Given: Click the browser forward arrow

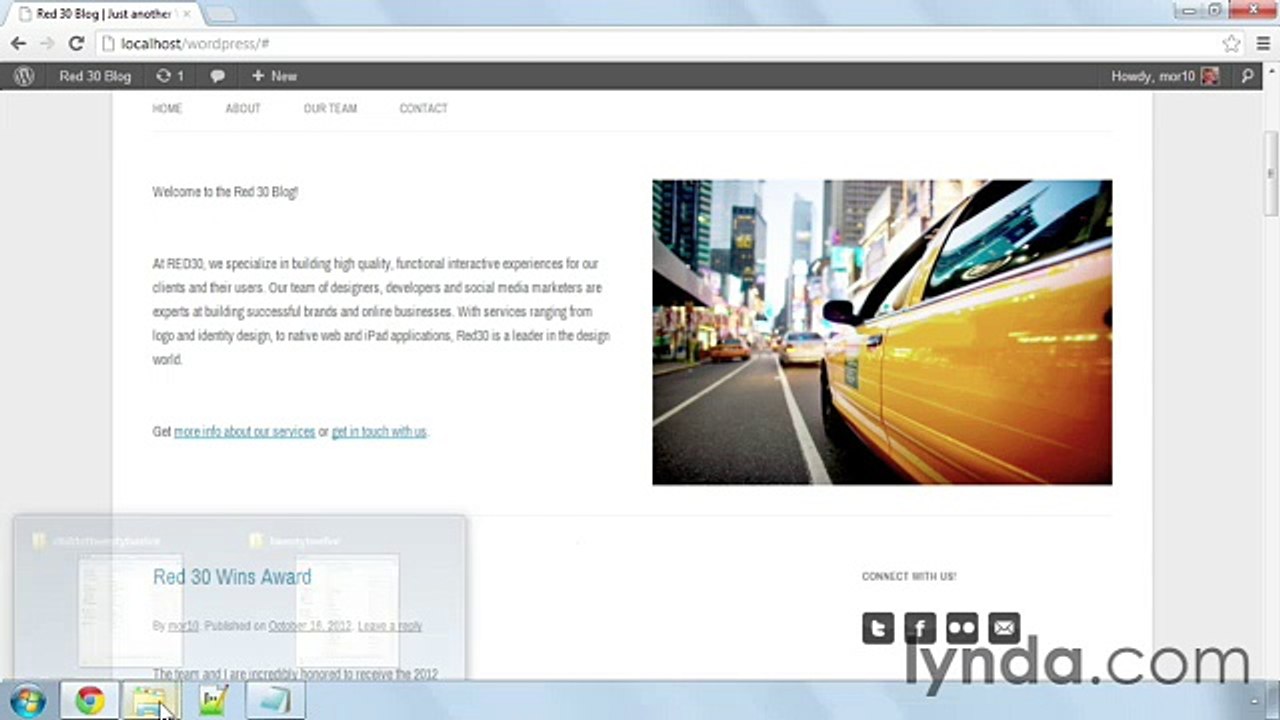Looking at the screenshot, I should (47, 44).
